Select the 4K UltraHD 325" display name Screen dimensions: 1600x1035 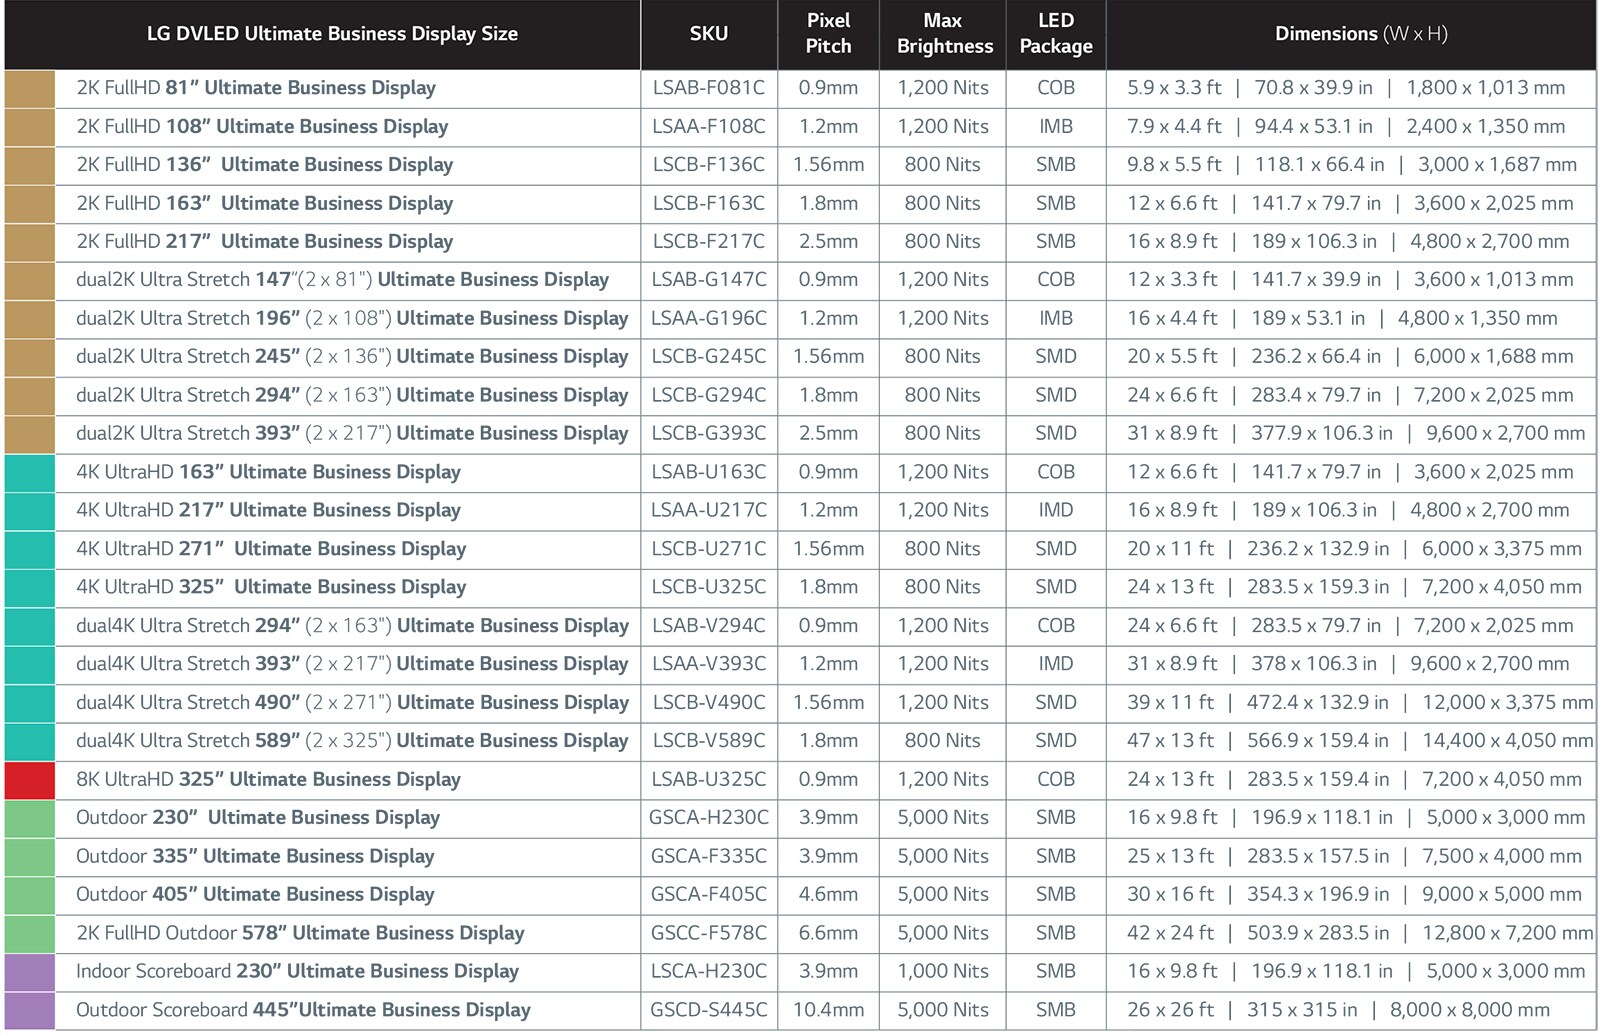pyautogui.click(x=271, y=588)
